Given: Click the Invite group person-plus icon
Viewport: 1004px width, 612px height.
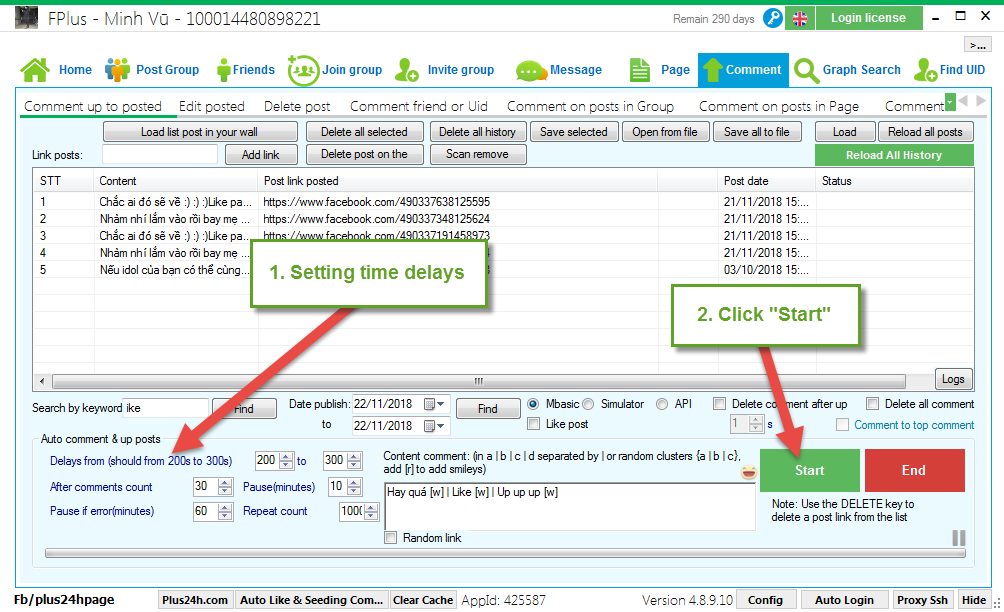Looking at the screenshot, I should pos(407,70).
